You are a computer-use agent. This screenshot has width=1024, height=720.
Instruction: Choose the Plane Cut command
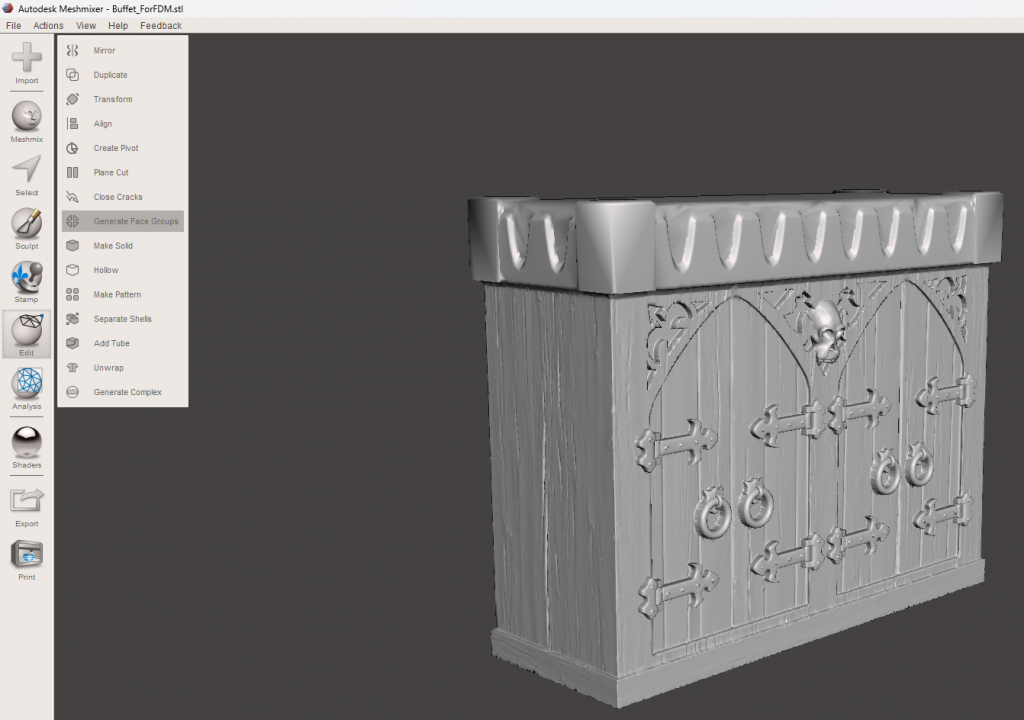110,172
